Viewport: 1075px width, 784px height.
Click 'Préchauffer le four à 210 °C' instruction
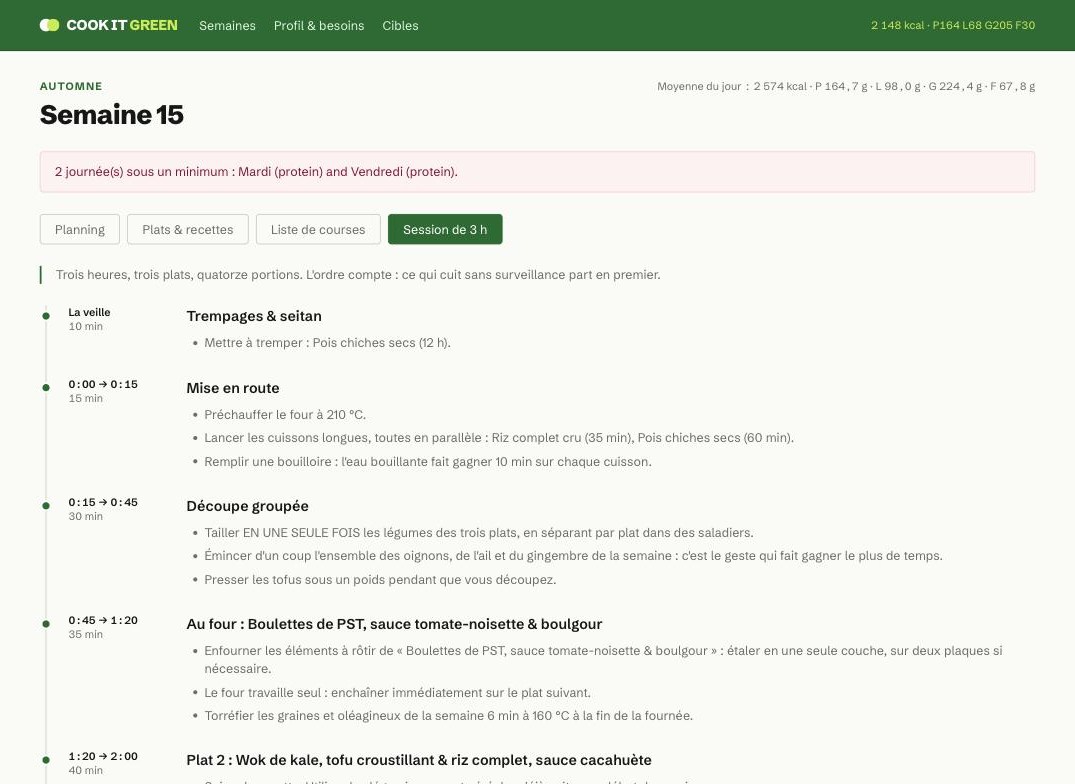285,415
